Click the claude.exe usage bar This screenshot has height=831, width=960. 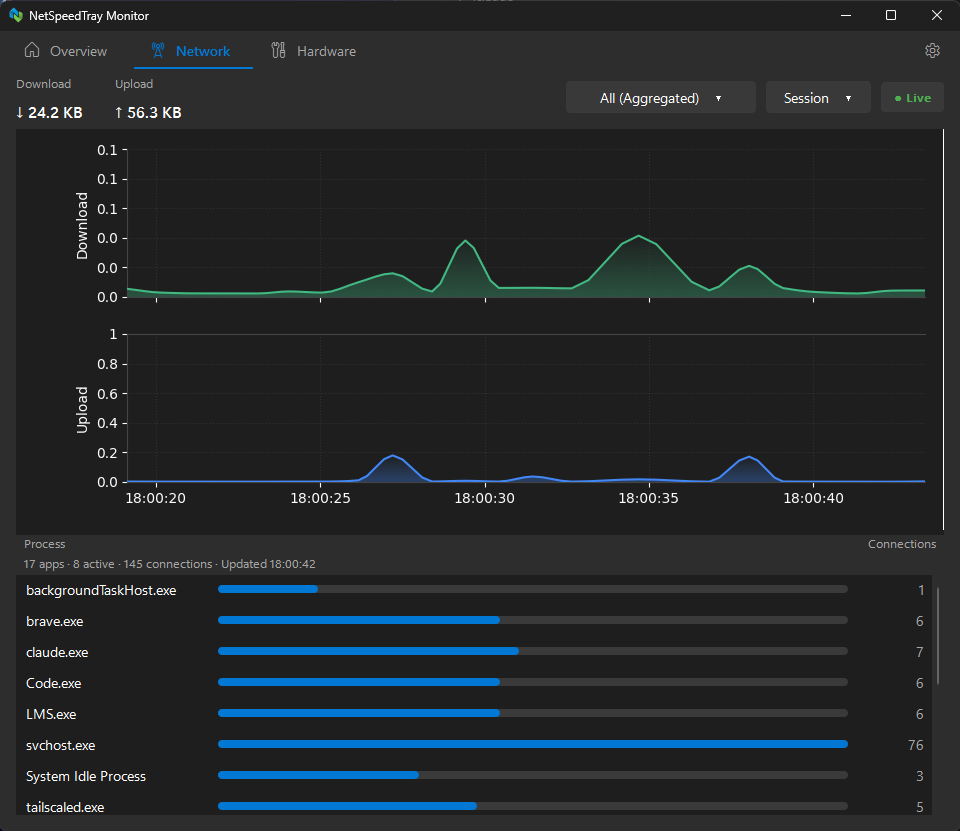[533, 651]
